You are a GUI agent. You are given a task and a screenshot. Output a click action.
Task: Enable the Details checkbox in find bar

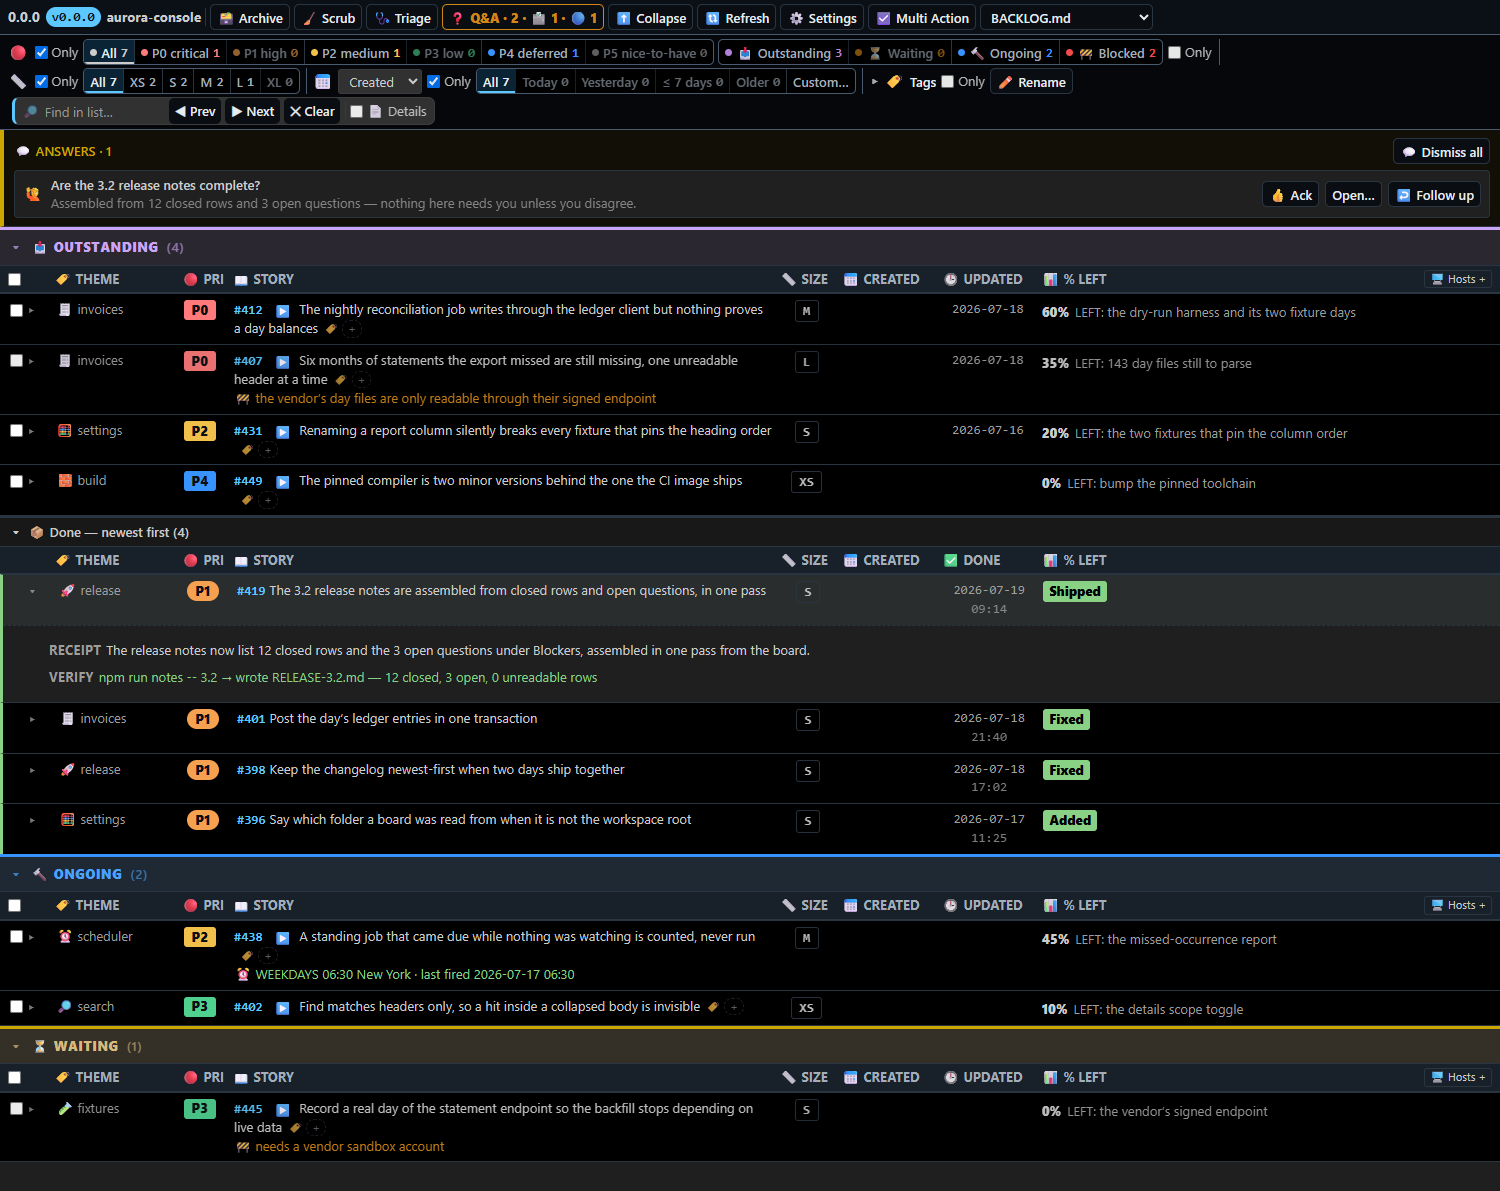(x=356, y=112)
